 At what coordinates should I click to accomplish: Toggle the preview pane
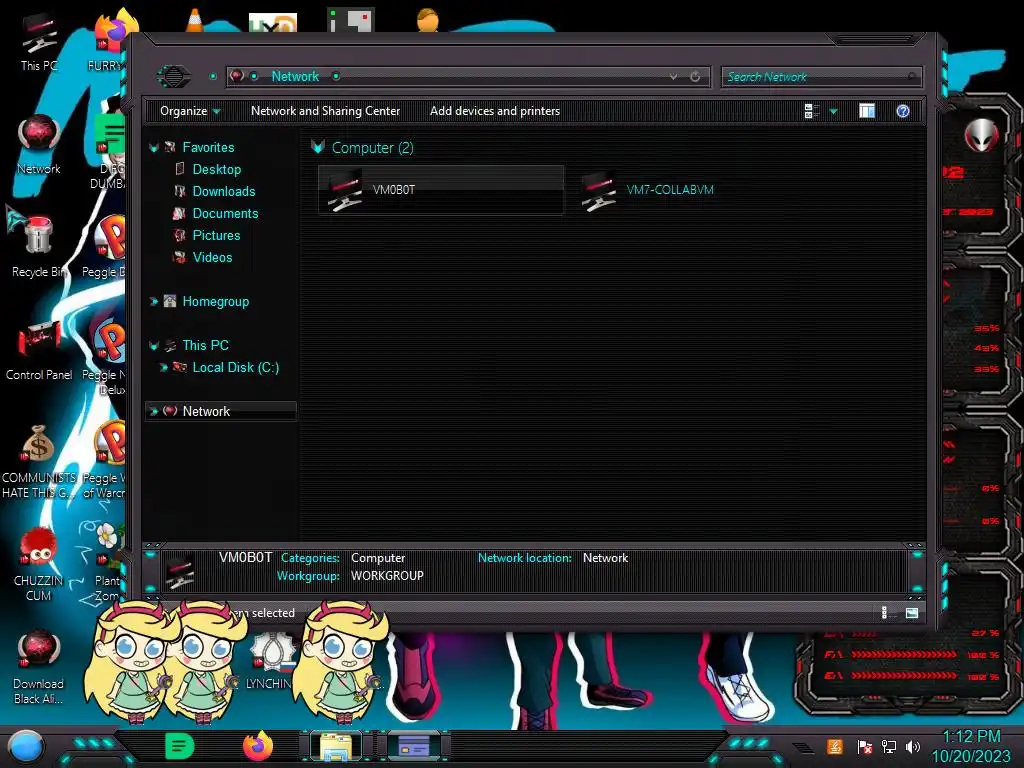[867, 111]
